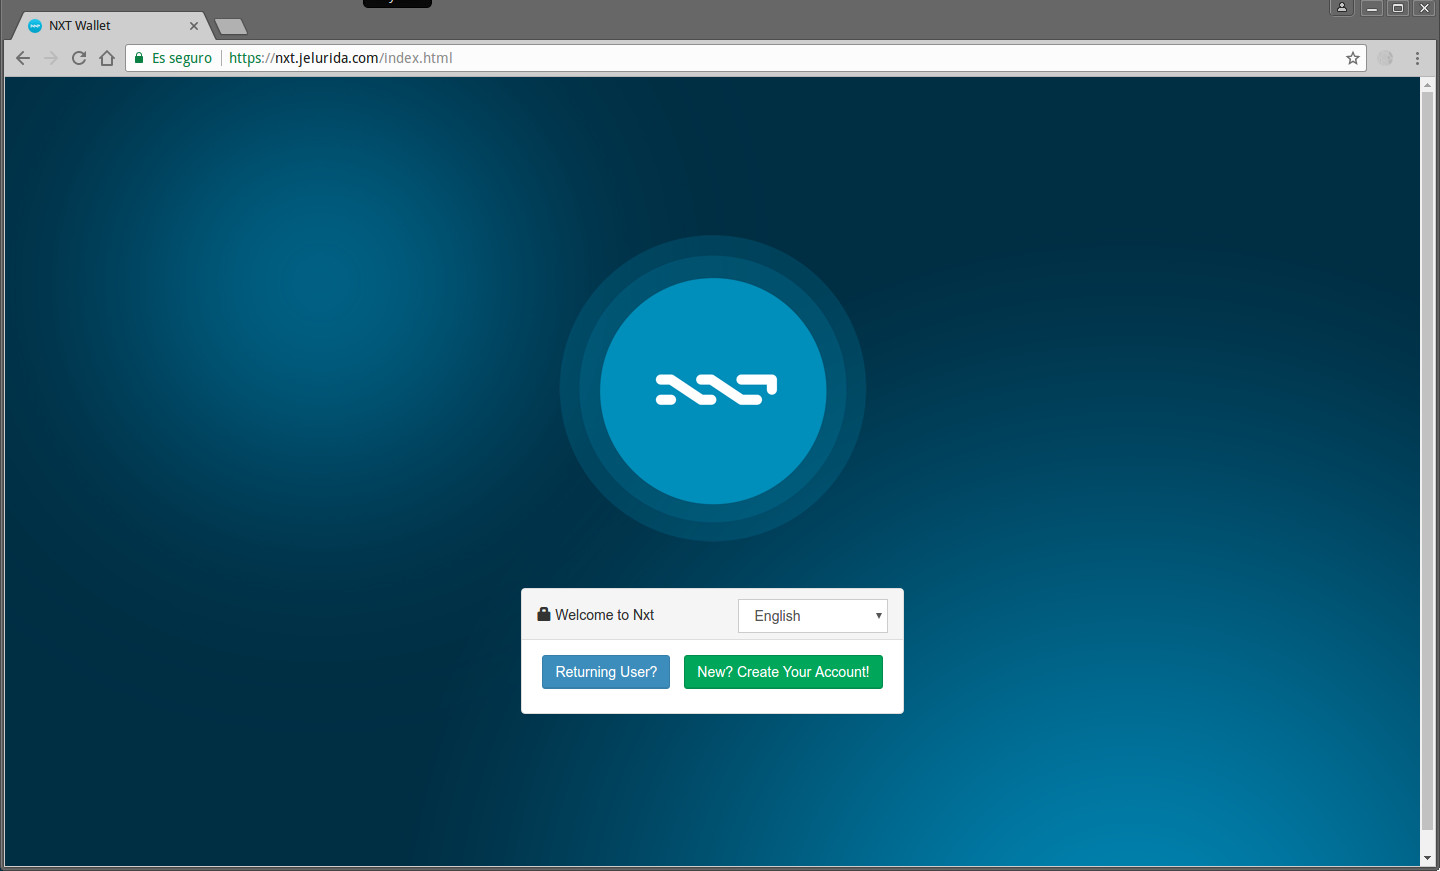The width and height of the screenshot is (1440, 871).
Task: Go to the browser home page
Action: click(107, 58)
